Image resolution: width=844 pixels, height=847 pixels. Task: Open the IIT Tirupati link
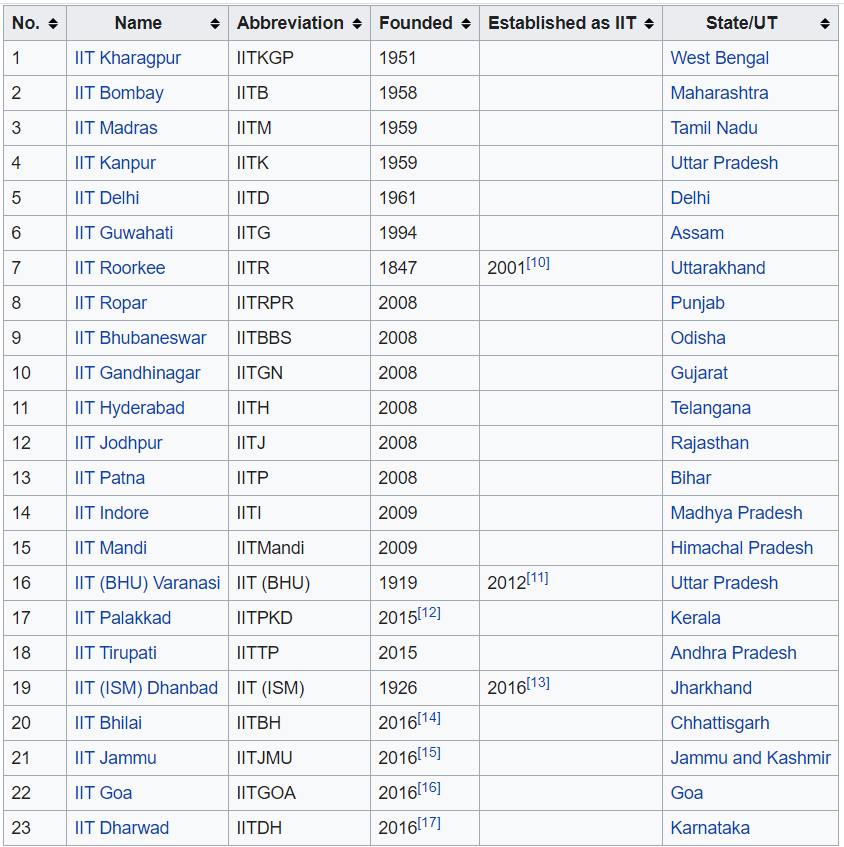116,653
